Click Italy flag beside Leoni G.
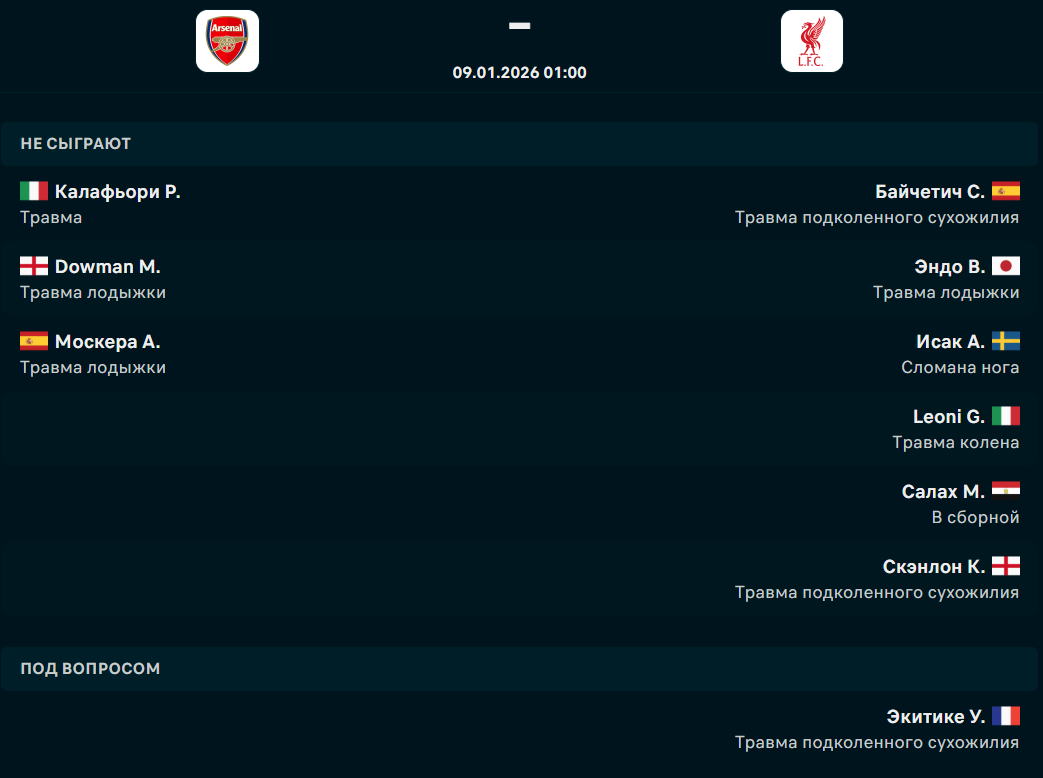Screen dimensions: 1043x778 (1005, 416)
